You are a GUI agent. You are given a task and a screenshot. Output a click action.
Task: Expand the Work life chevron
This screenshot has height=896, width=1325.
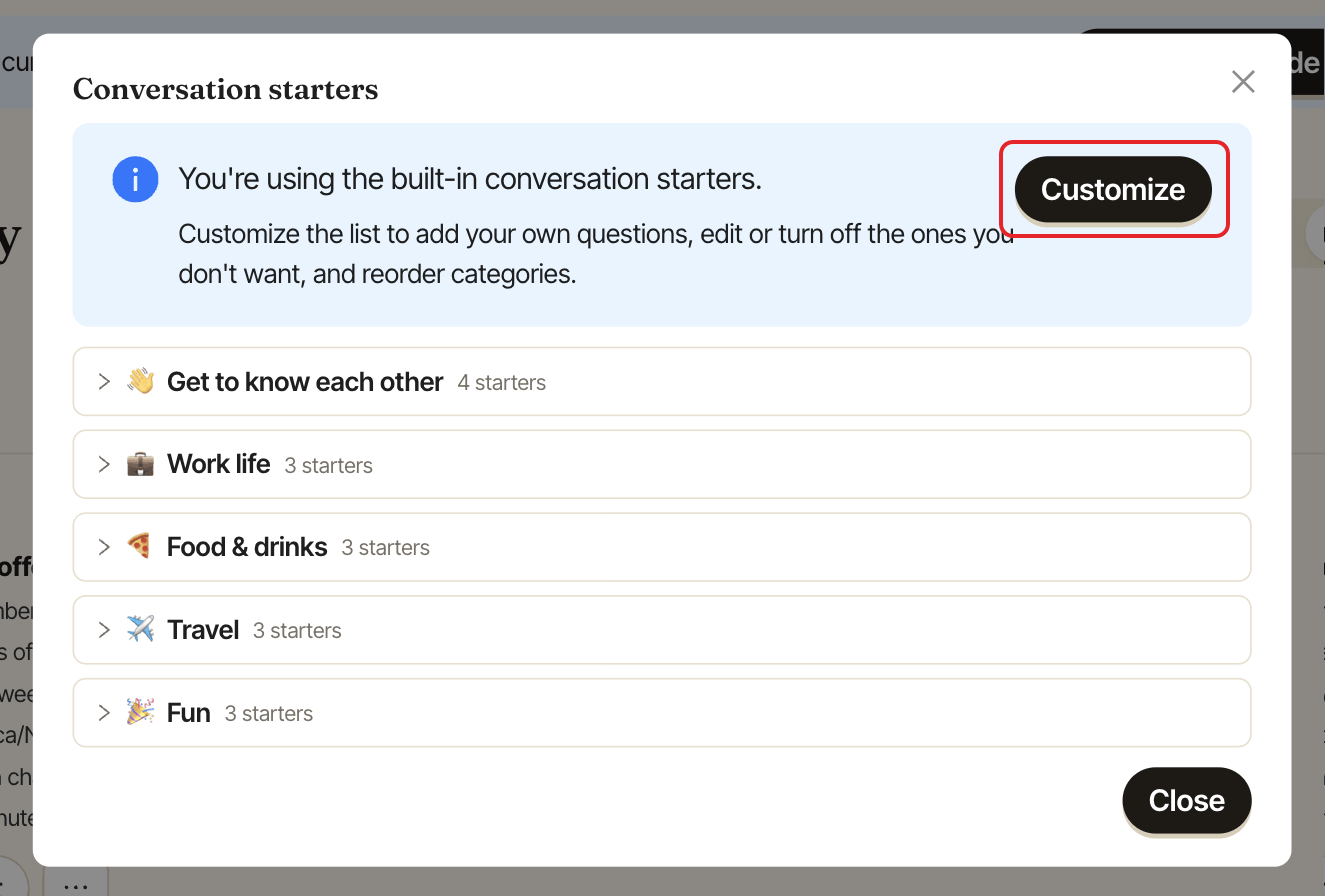103,464
